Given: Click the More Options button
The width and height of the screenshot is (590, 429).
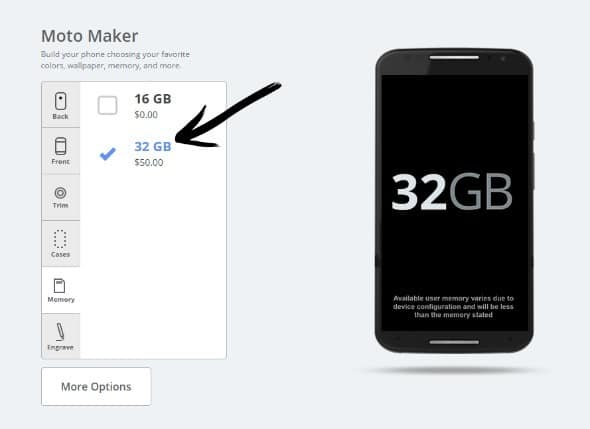Looking at the screenshot, I should 96,386.
